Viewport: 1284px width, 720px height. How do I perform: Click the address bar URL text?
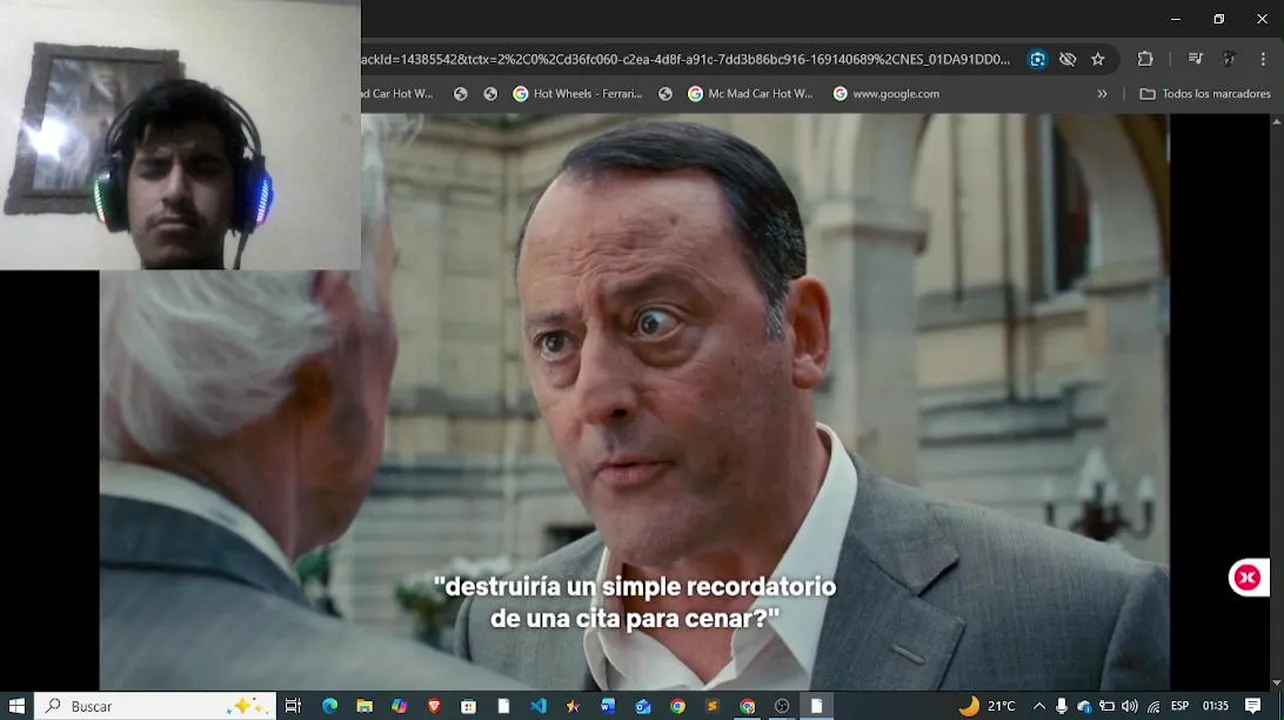(686, 59)
